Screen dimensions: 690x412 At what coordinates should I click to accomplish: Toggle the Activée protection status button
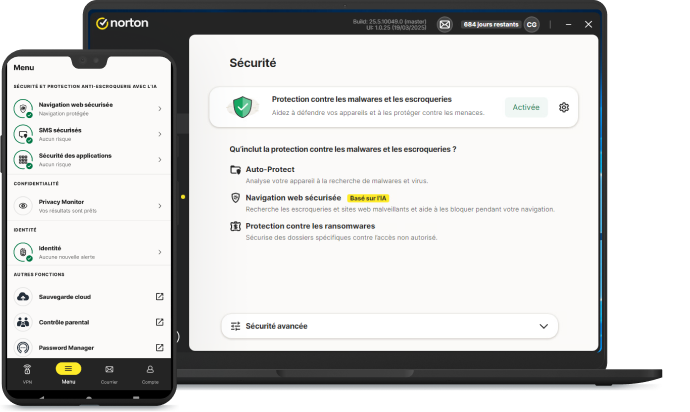pos(526,107)
